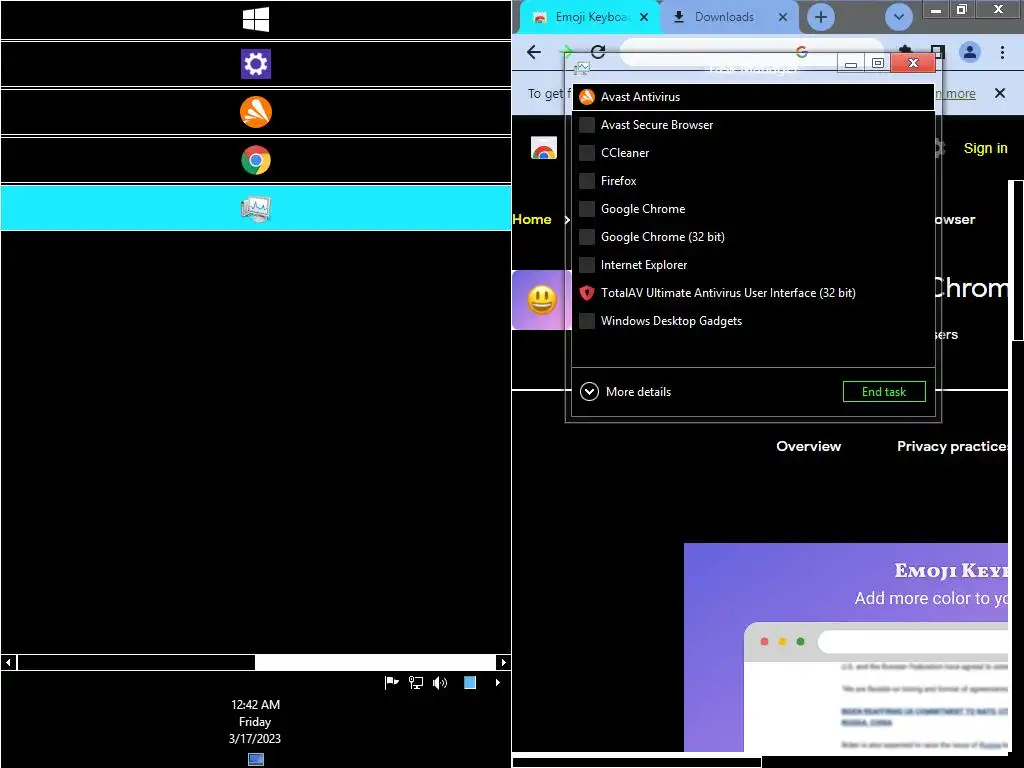
Task: Select CCleaner in Task Manager
Action: pyautogui.click(x=753, y=153)
